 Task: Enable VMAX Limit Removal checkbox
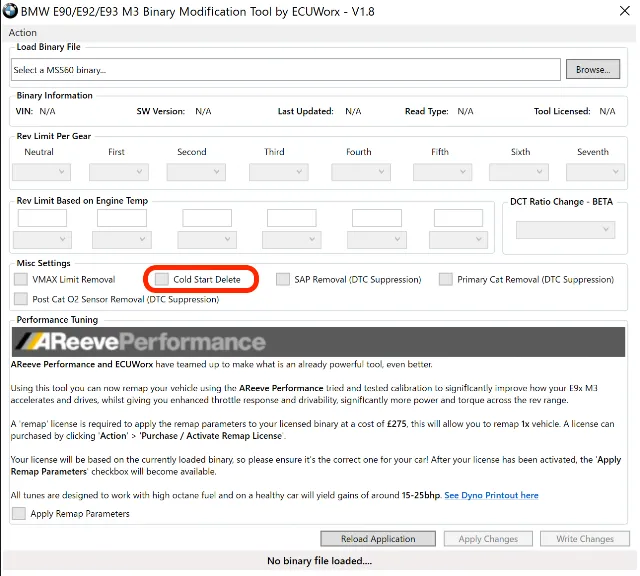(x=20, y=279)
